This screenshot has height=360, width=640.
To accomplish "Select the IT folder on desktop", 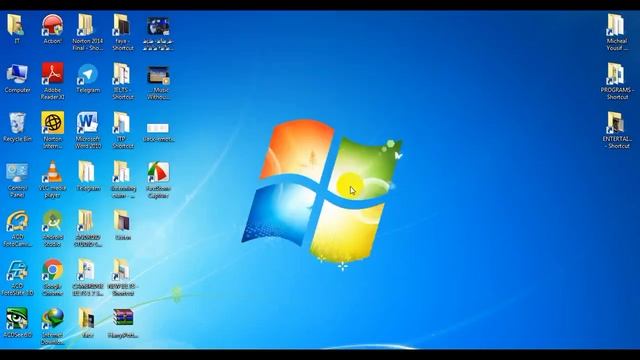I will point(16,29).
